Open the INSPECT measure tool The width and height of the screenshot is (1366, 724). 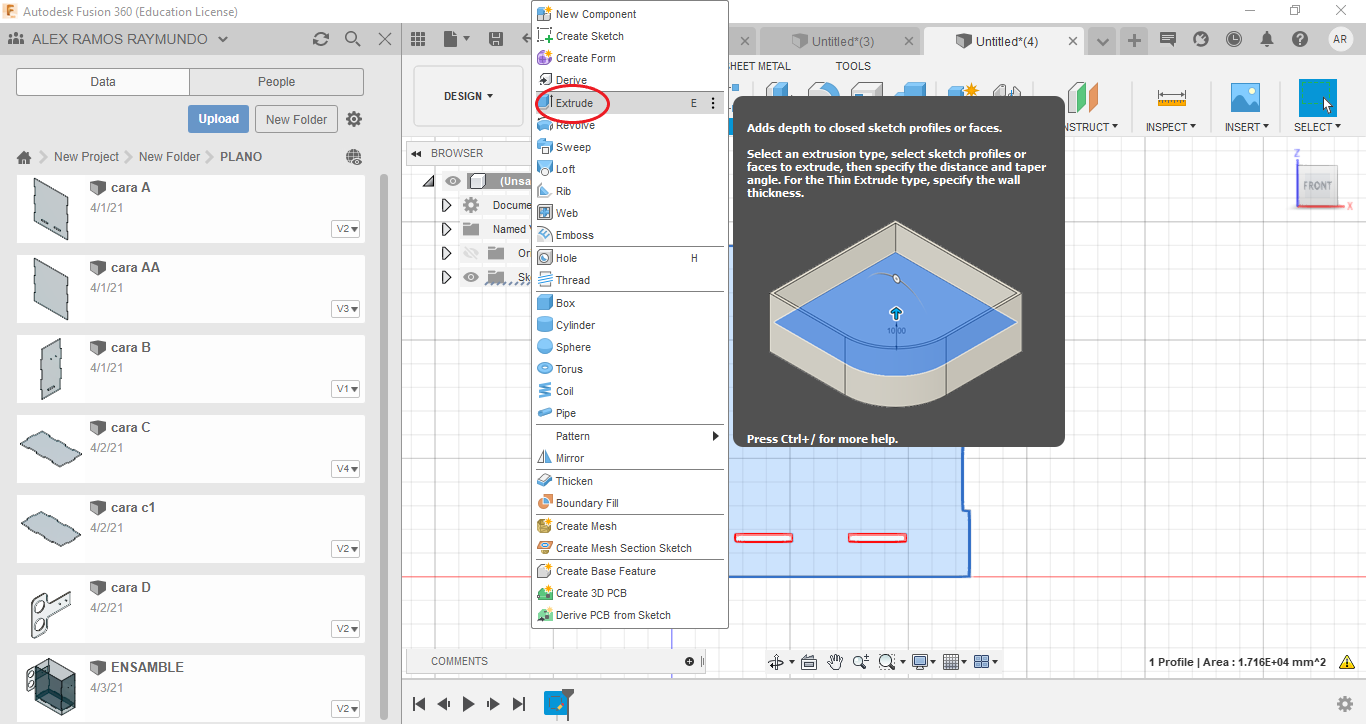[x=1171, y=98]
